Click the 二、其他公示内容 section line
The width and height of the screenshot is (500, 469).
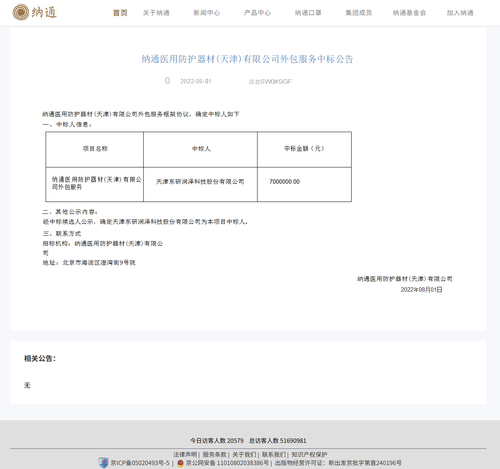(70, 212)
